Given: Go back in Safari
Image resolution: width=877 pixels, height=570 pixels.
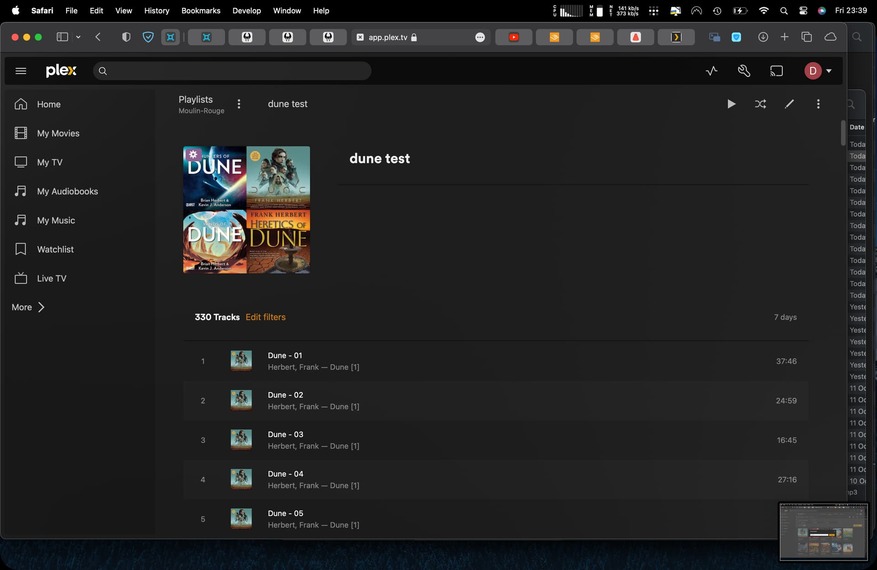Looking at the screenshot, I should click(98, 37).
